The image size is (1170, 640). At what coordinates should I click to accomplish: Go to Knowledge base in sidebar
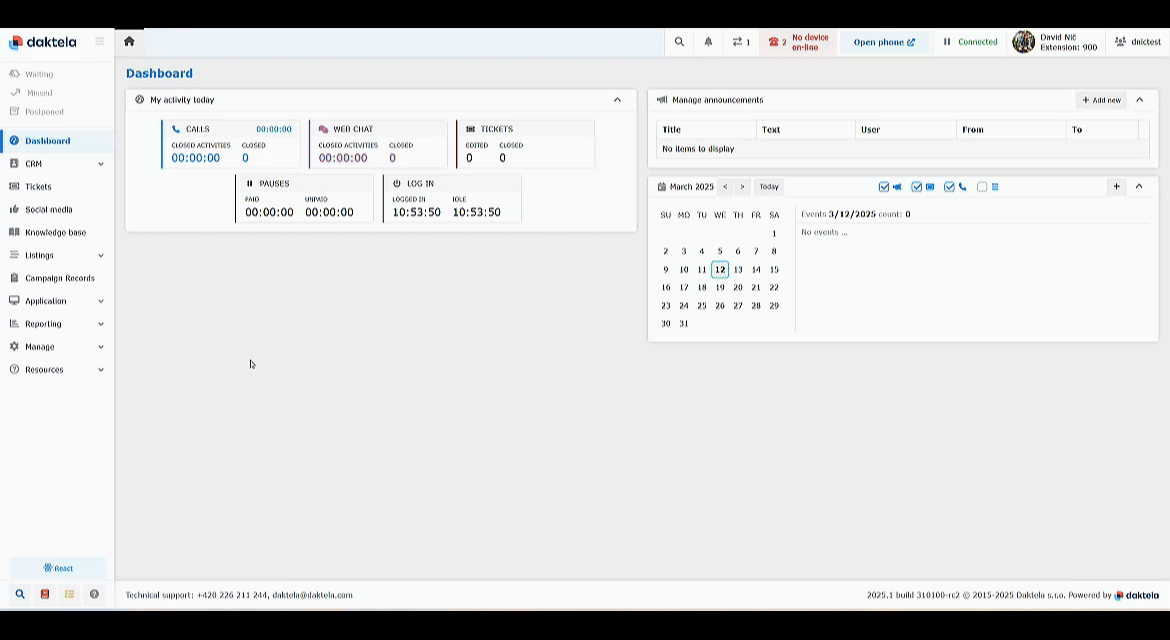[55, 233]
